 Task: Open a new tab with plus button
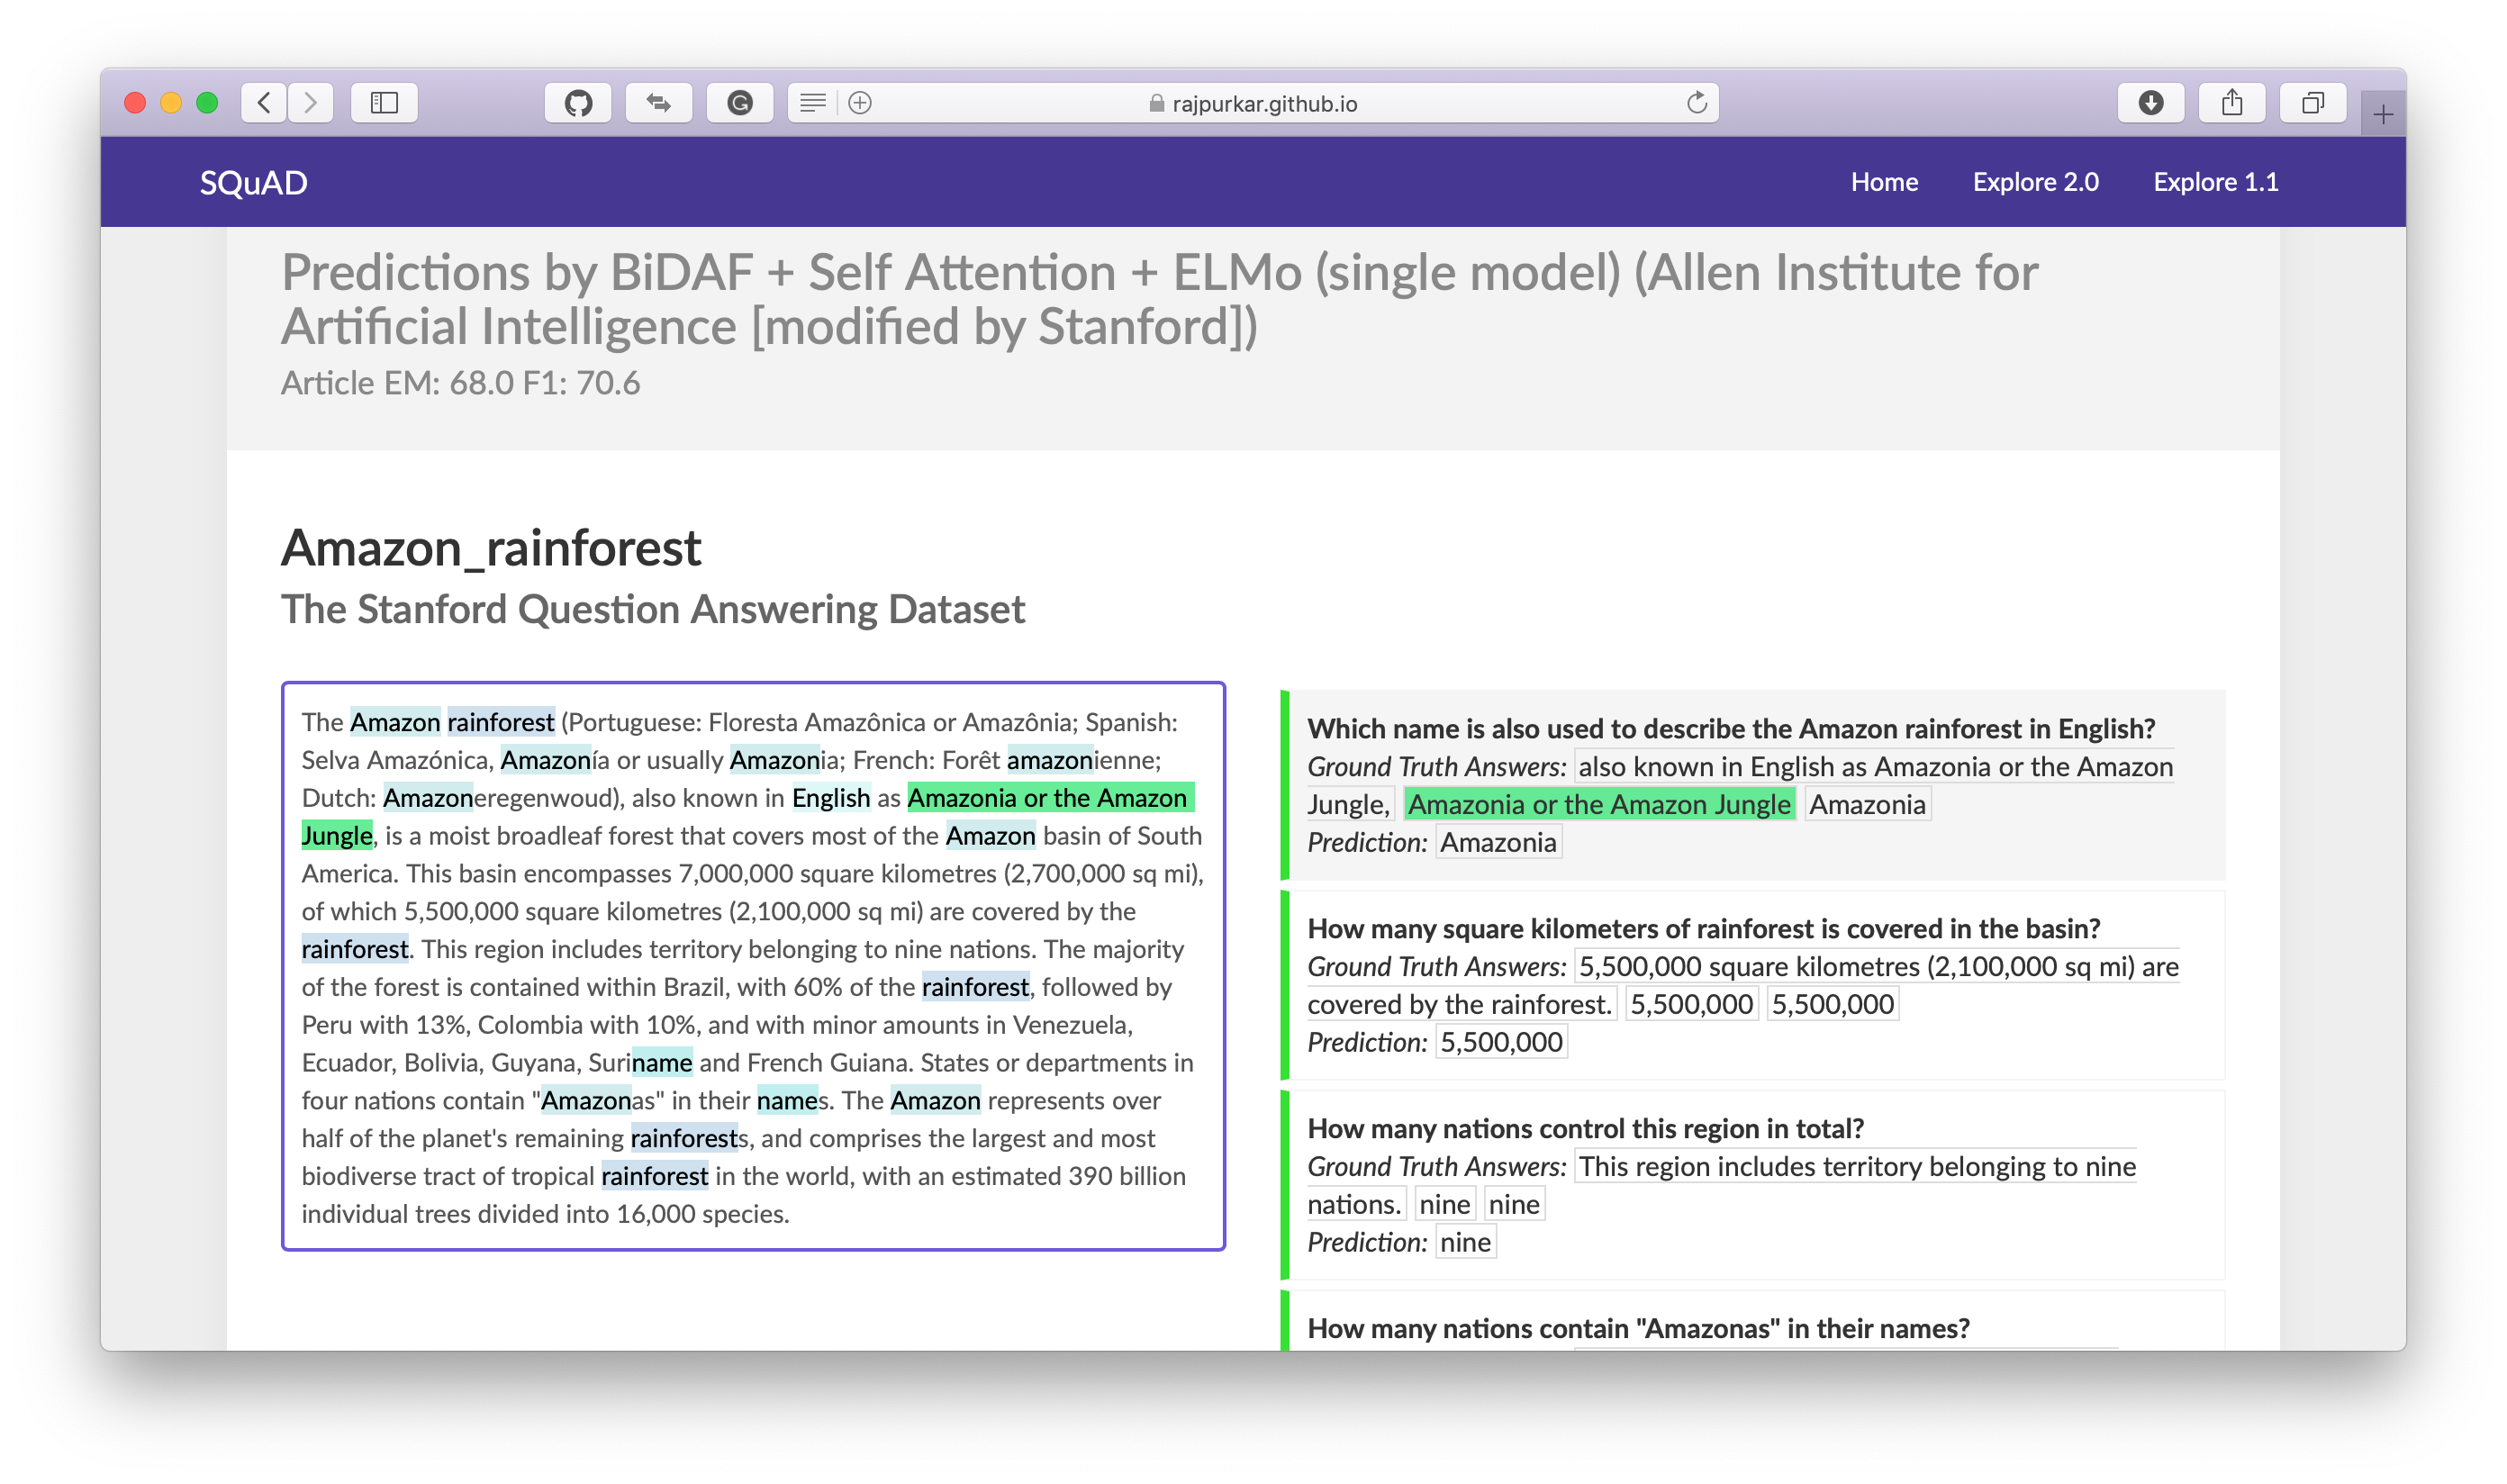[x=2383, y=115]
